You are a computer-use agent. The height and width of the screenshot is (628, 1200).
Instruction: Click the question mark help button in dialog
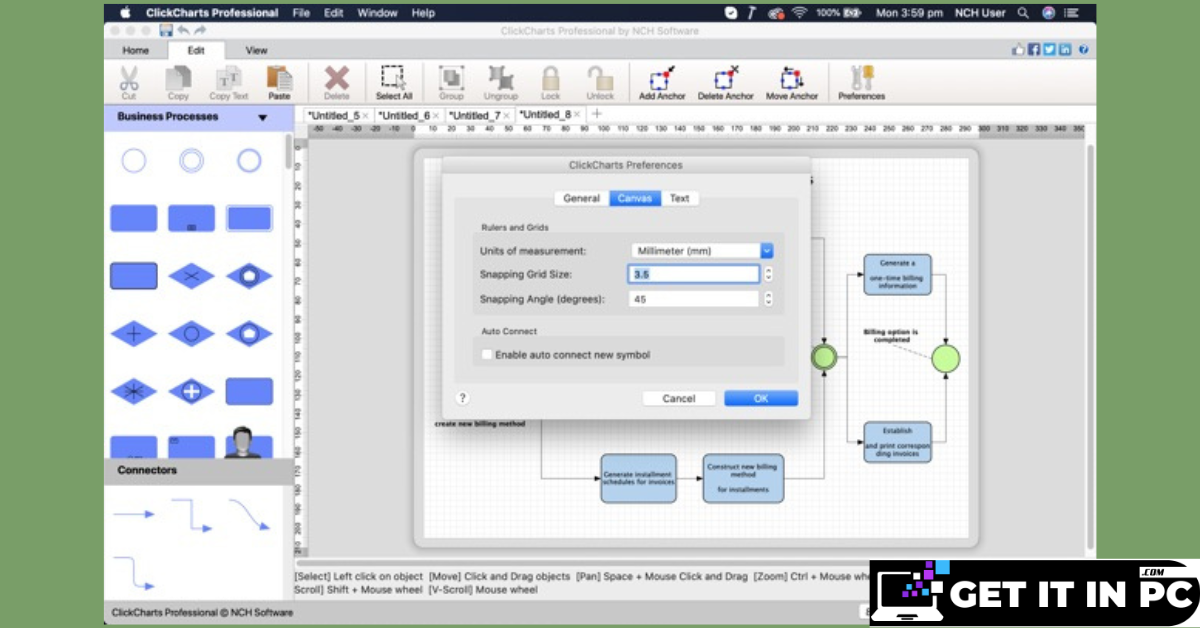coord(463,398)
